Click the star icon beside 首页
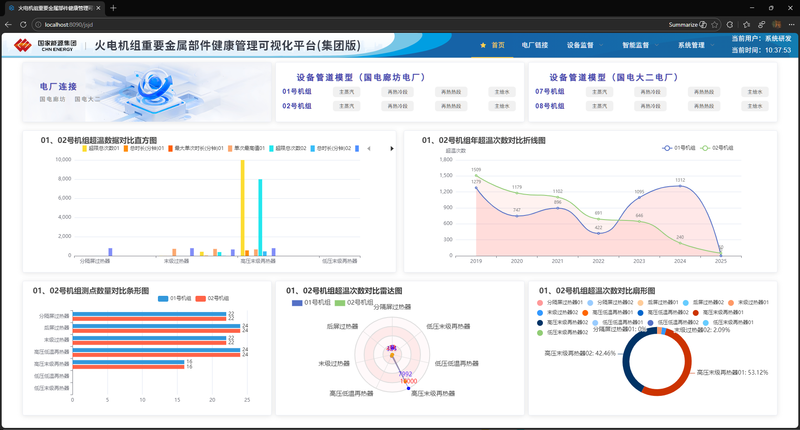The height and width of the screenshot is (430, 800). [x=484, y=45]
